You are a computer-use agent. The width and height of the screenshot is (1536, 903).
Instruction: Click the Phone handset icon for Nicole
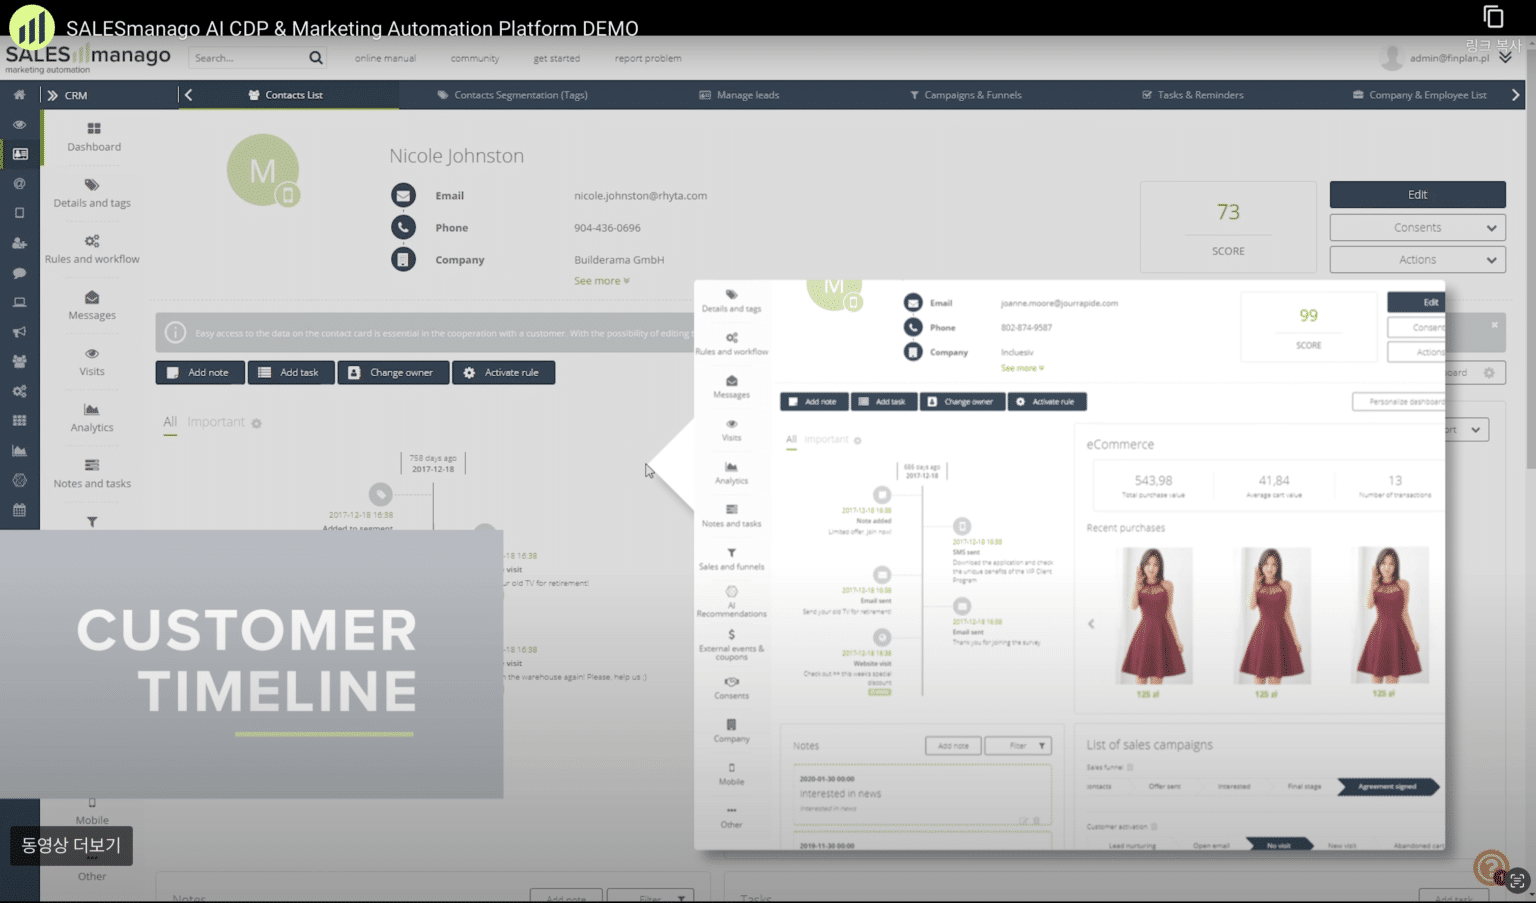(x=403, y=227)
